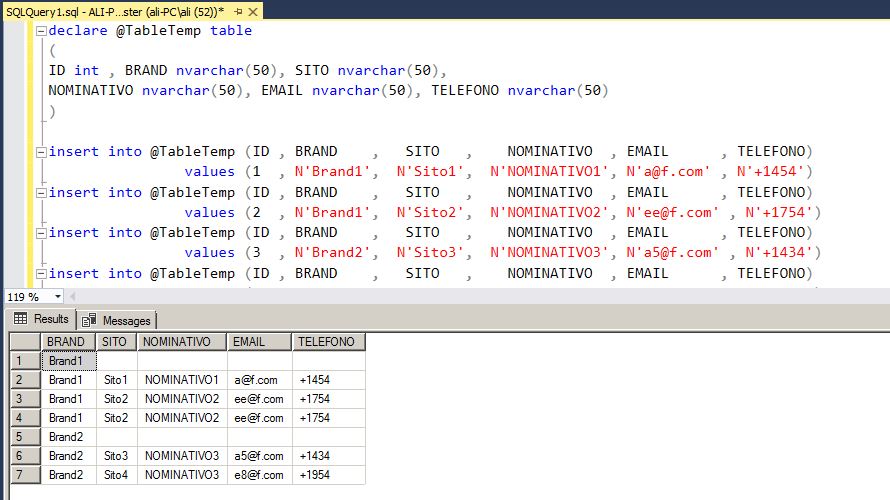Select result row 2 header
Screen dimensions: 890x500
pyautogui.click(x=26, y=380)
